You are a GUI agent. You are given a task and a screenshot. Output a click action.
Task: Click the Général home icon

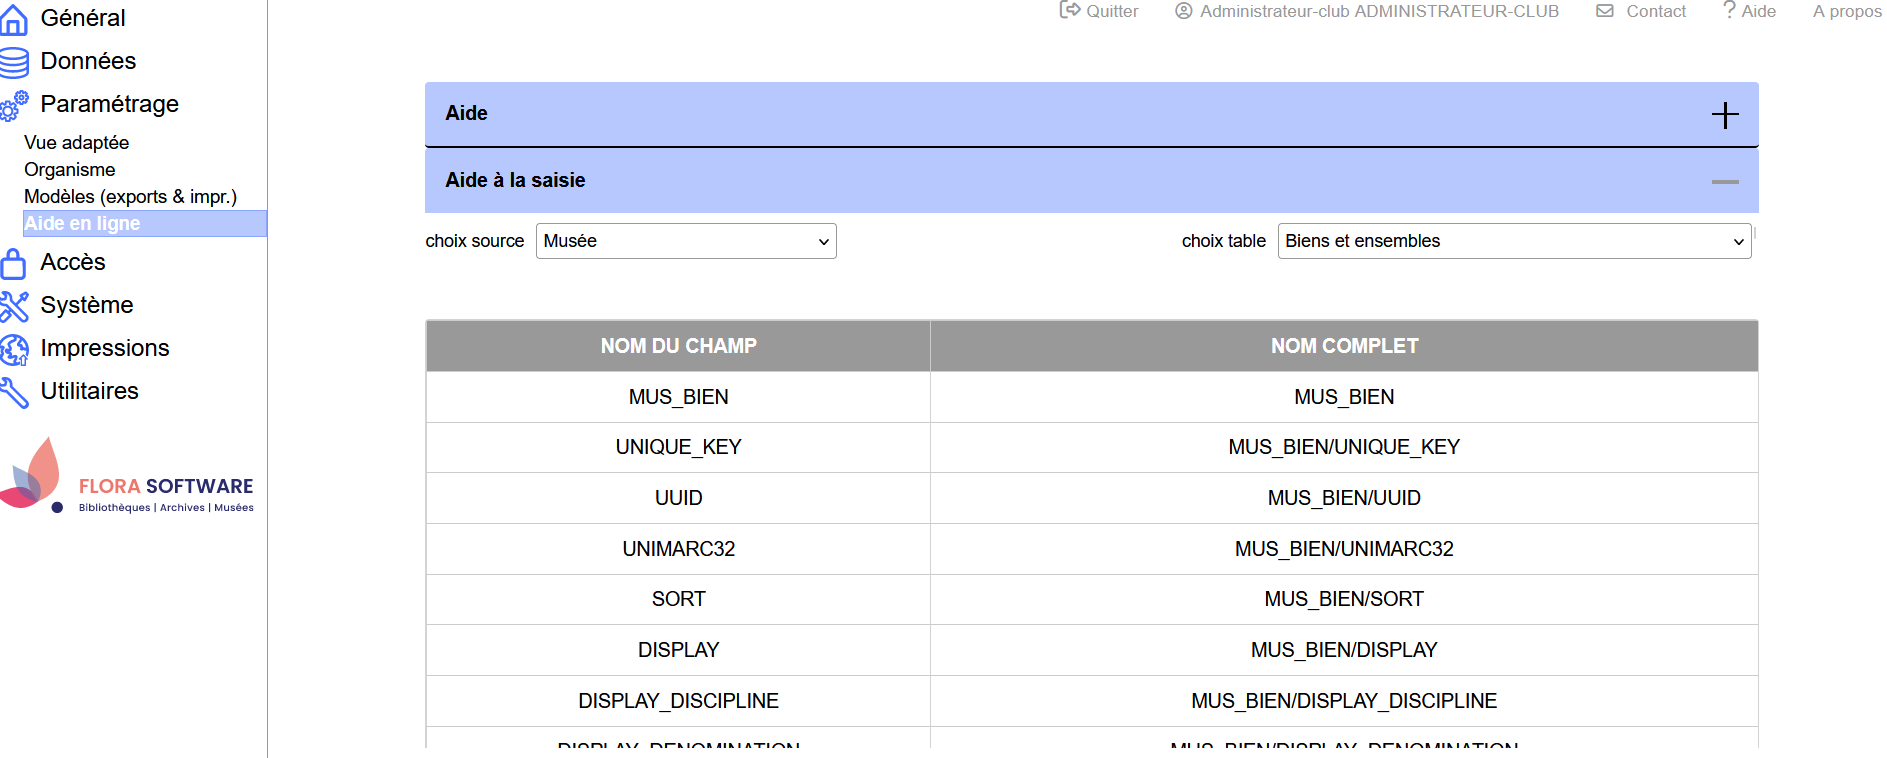coord(14,19)
